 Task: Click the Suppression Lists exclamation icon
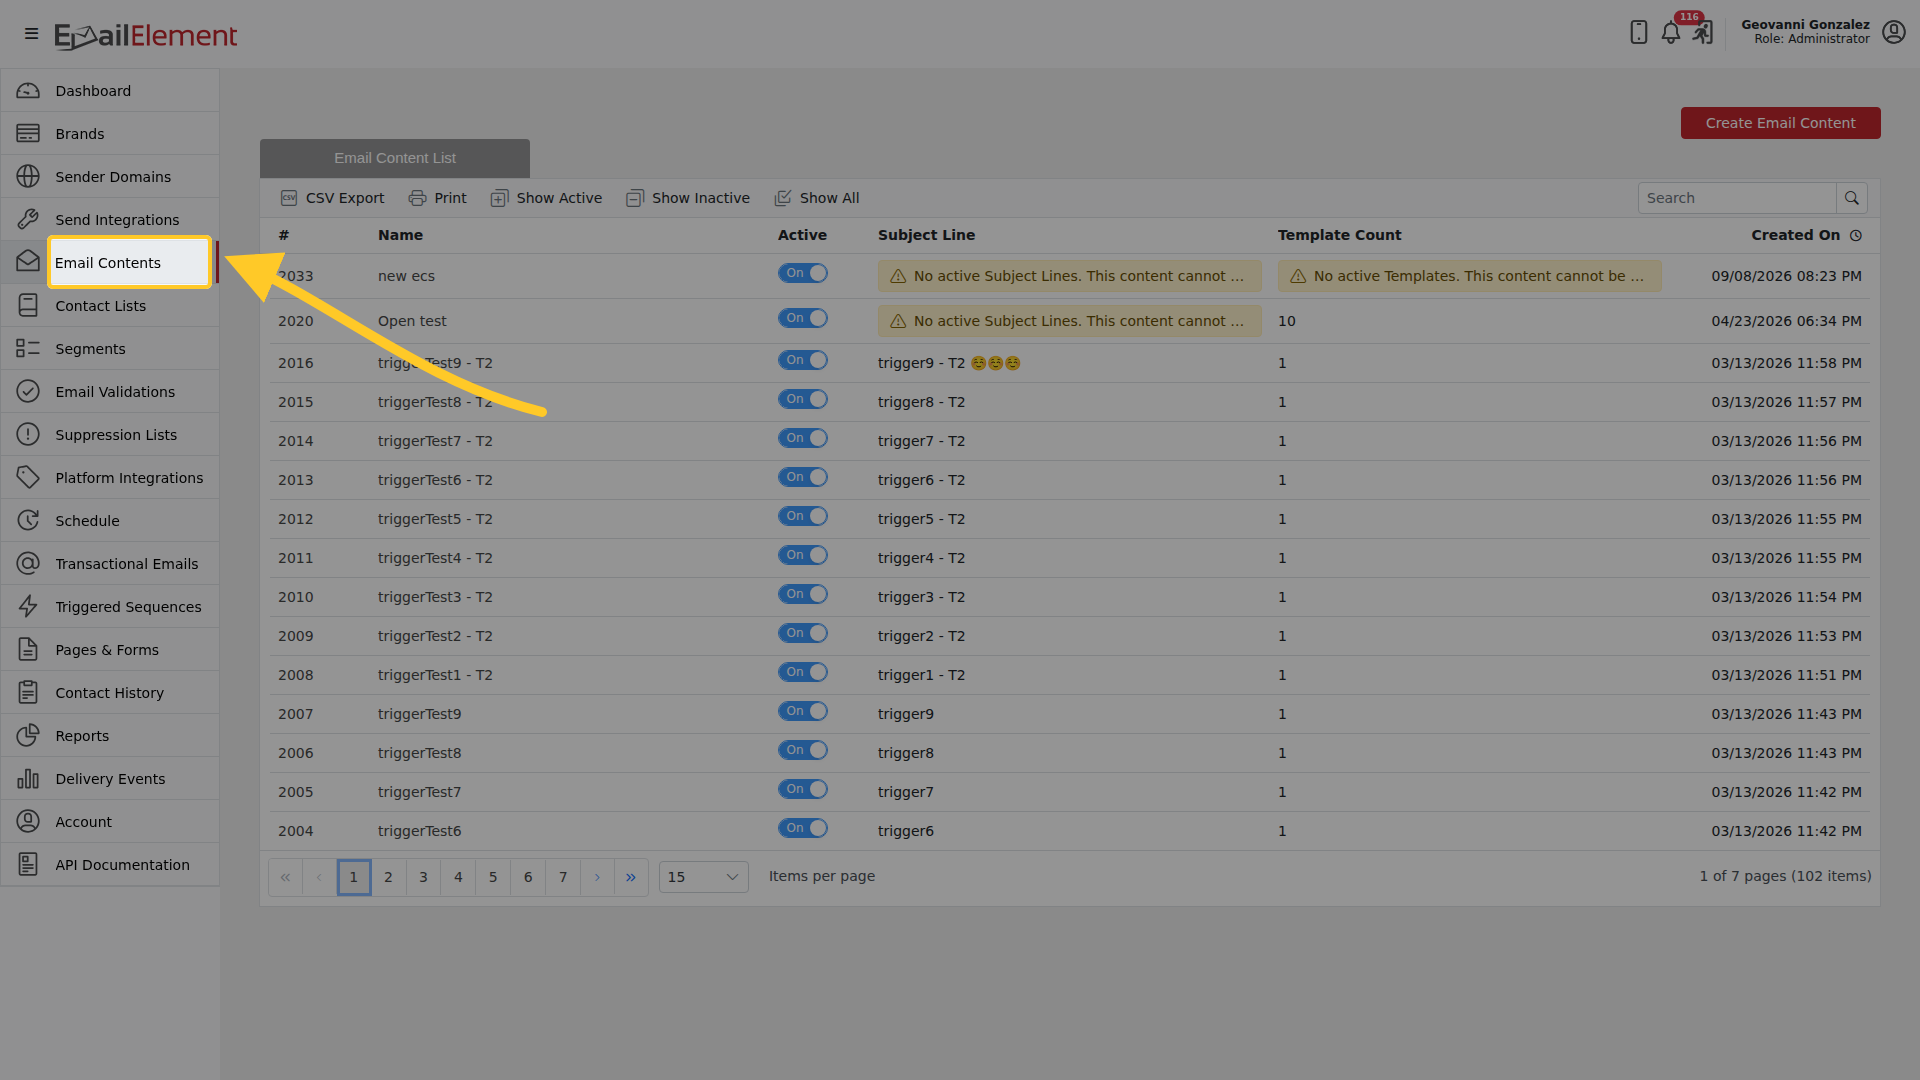[28, 435]
